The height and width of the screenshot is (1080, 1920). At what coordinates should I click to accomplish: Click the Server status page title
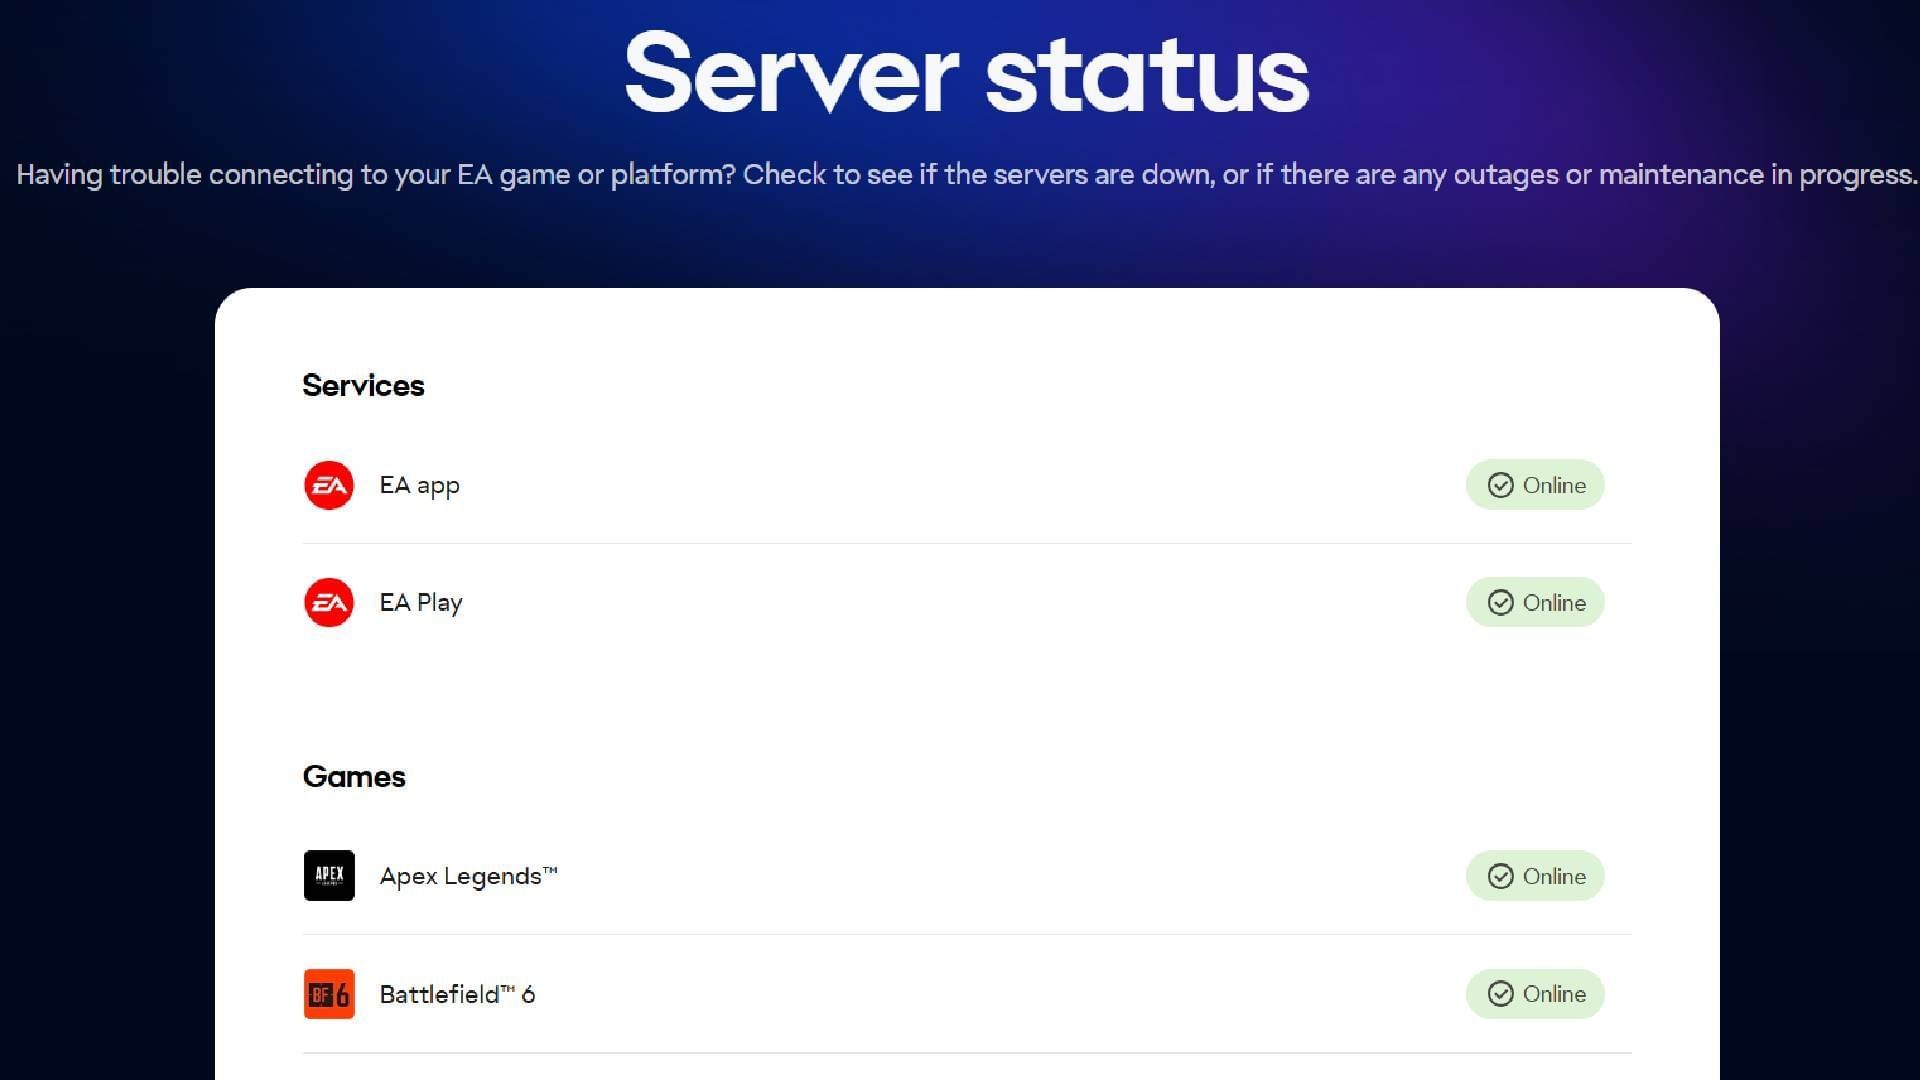pos(966,74)
